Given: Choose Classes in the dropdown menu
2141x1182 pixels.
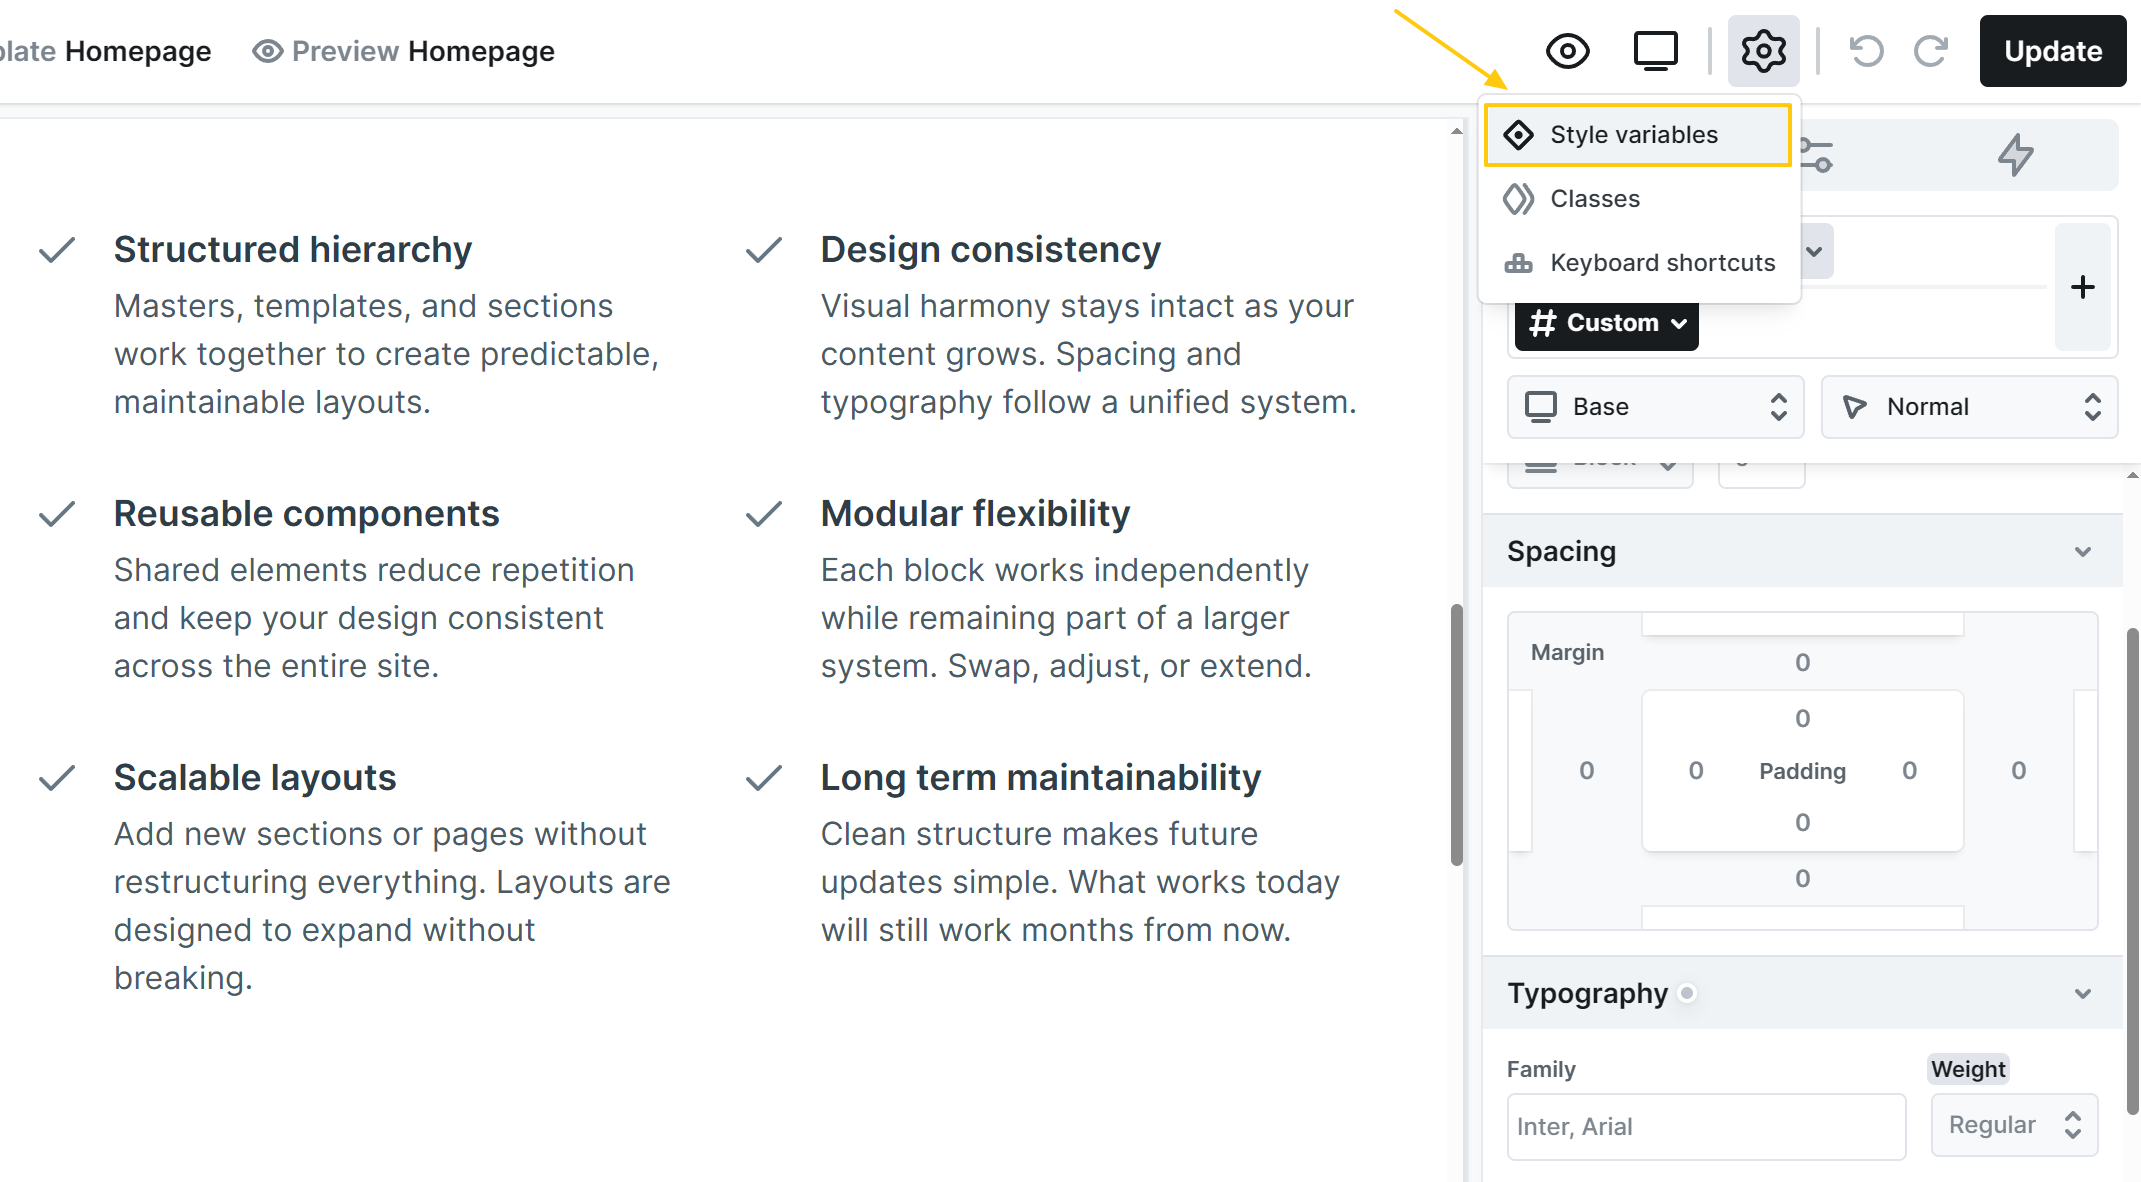Looking at the screenshot, I should pos(1595,199).
